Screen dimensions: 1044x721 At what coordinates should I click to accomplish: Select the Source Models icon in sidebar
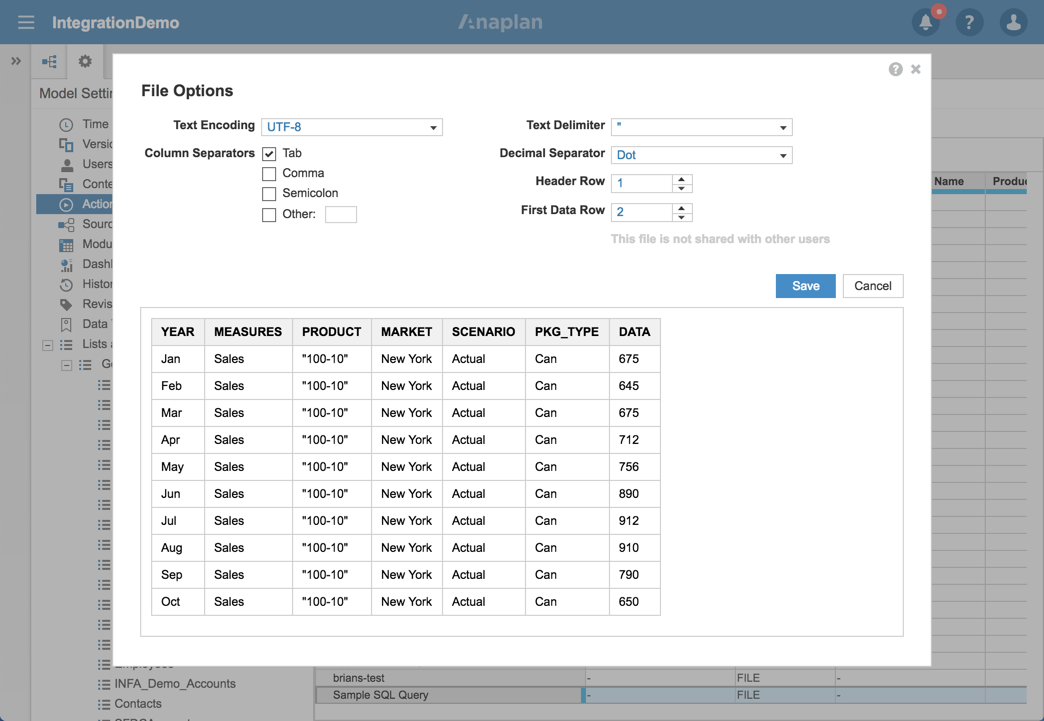[66, 224]
